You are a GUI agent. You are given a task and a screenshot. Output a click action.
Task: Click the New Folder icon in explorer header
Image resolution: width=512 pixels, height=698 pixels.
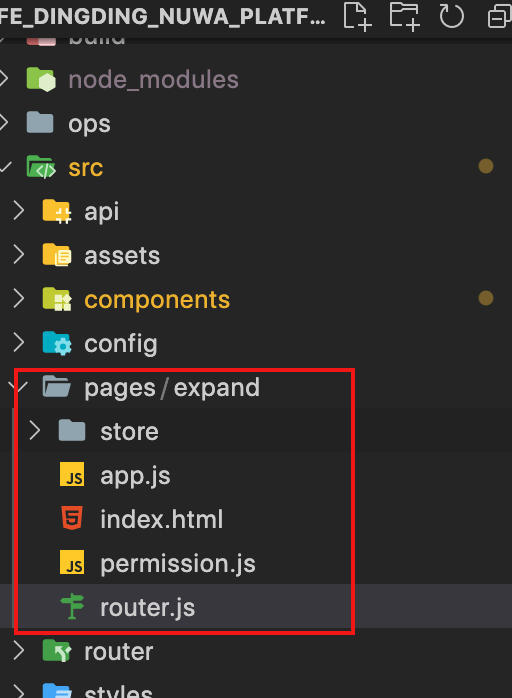click(405, 16)
